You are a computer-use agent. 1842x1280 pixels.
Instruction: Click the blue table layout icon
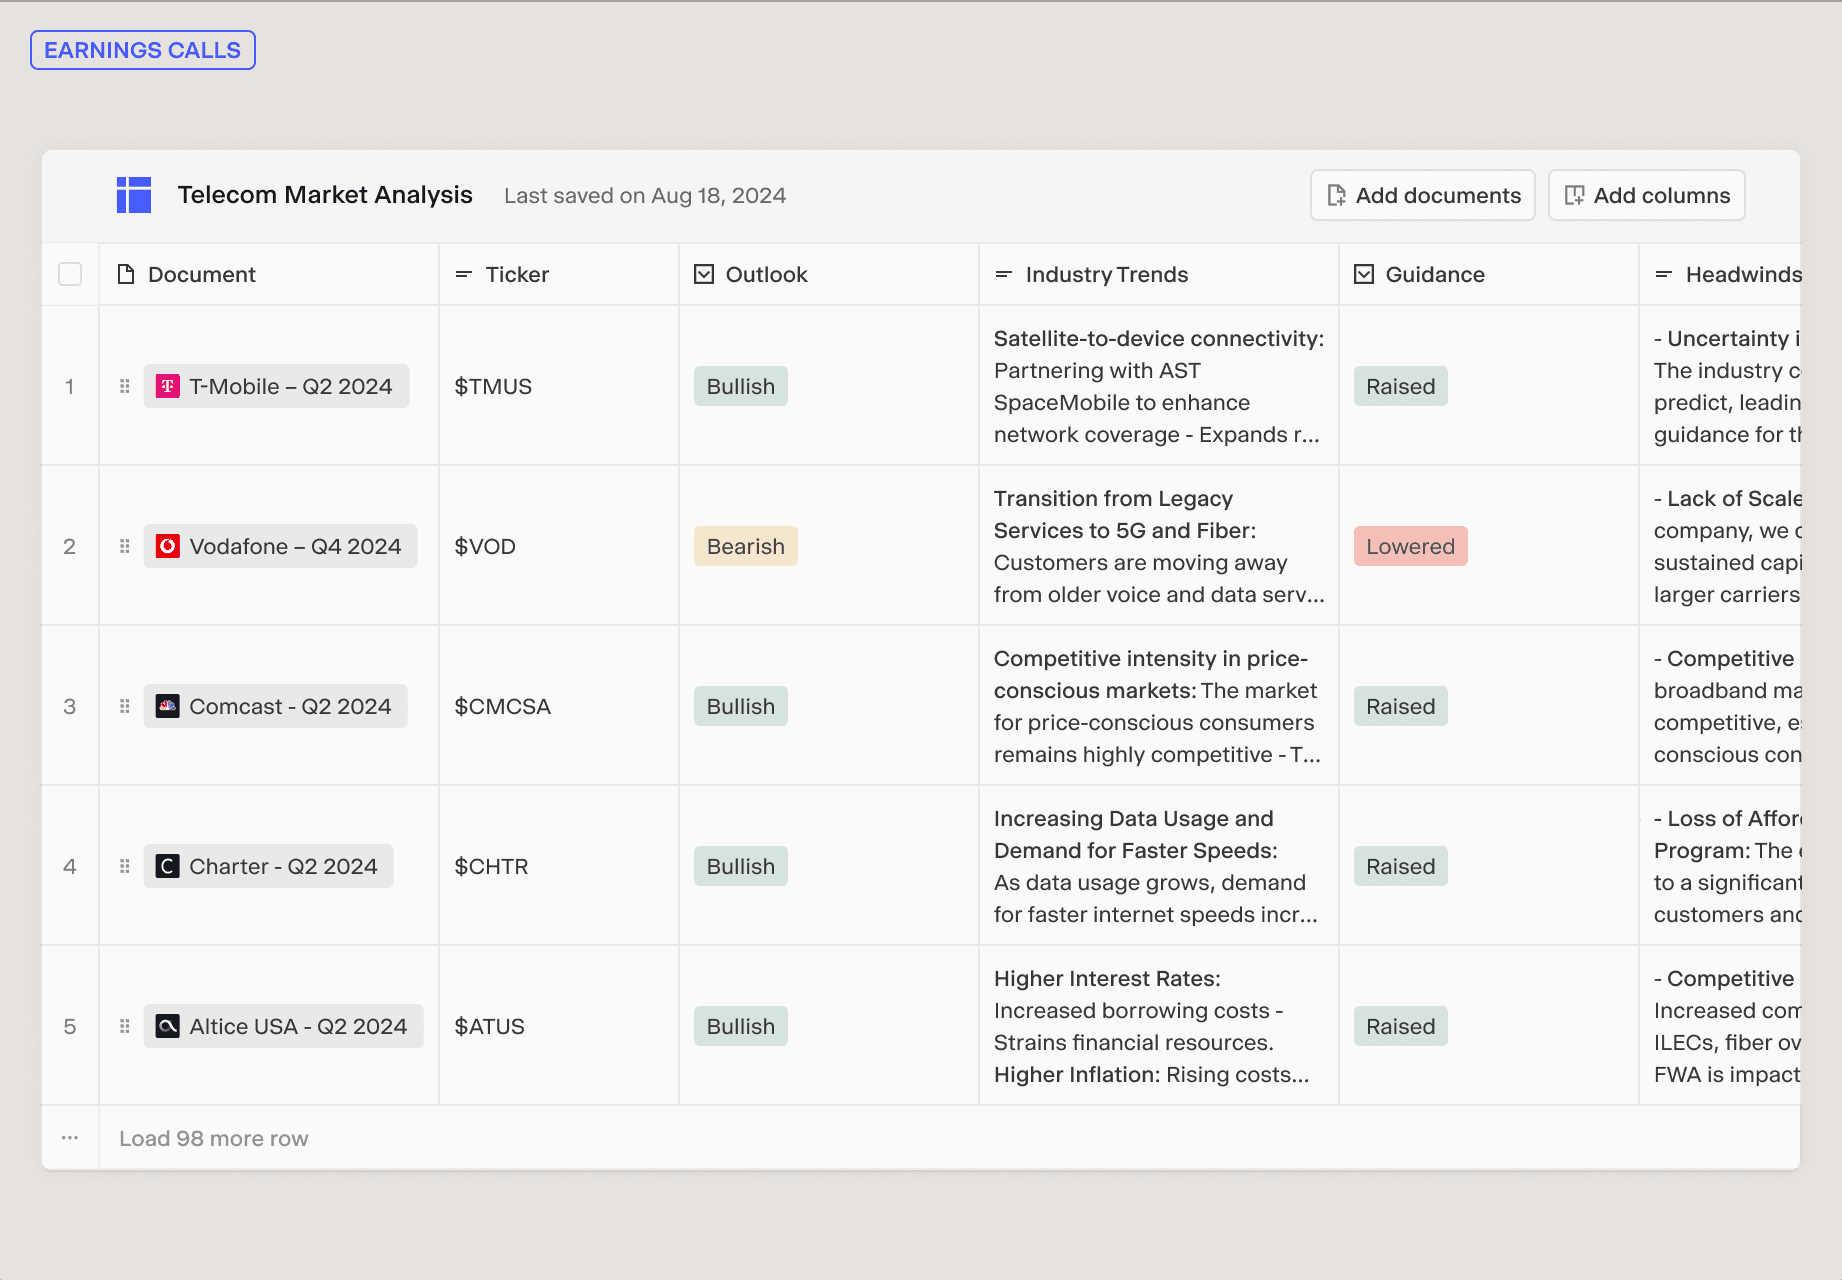[x=134, y=195]
